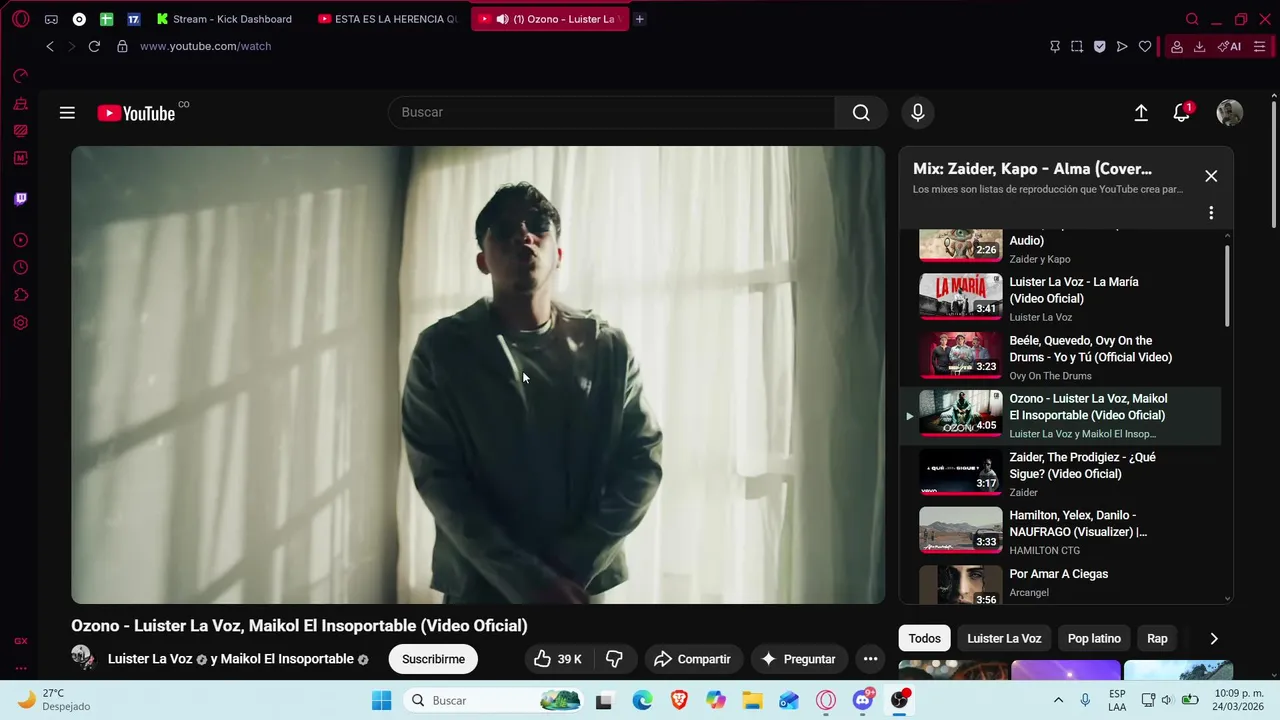The height and width of the screenshot is (720, 1280).
Task: Open browser downloads panel
Action: tap(1199, 46)
